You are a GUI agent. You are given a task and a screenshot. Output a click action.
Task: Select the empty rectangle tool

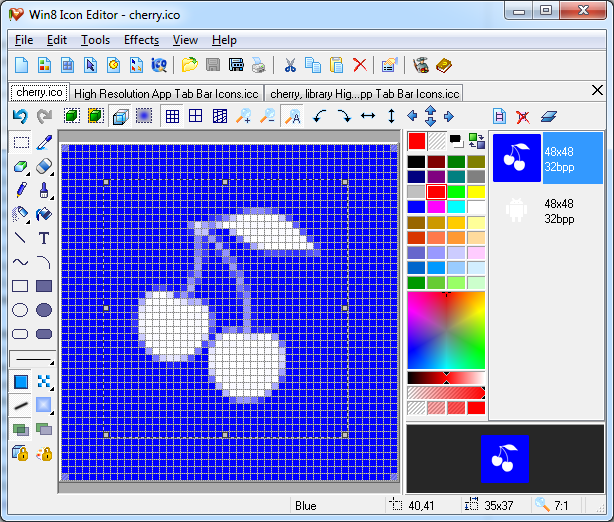click(x=20, y=286)
